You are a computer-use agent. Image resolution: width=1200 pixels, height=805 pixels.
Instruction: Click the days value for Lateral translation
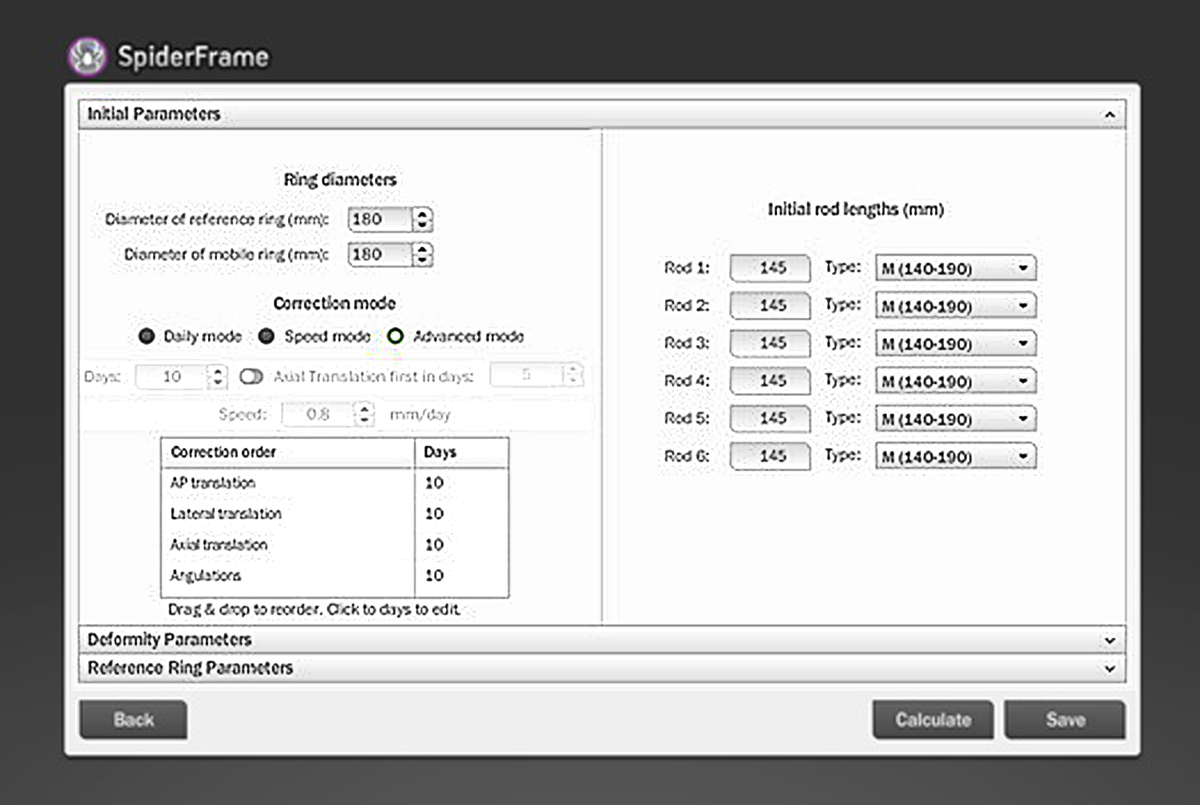pyautogui.click(x=434, y=514)
